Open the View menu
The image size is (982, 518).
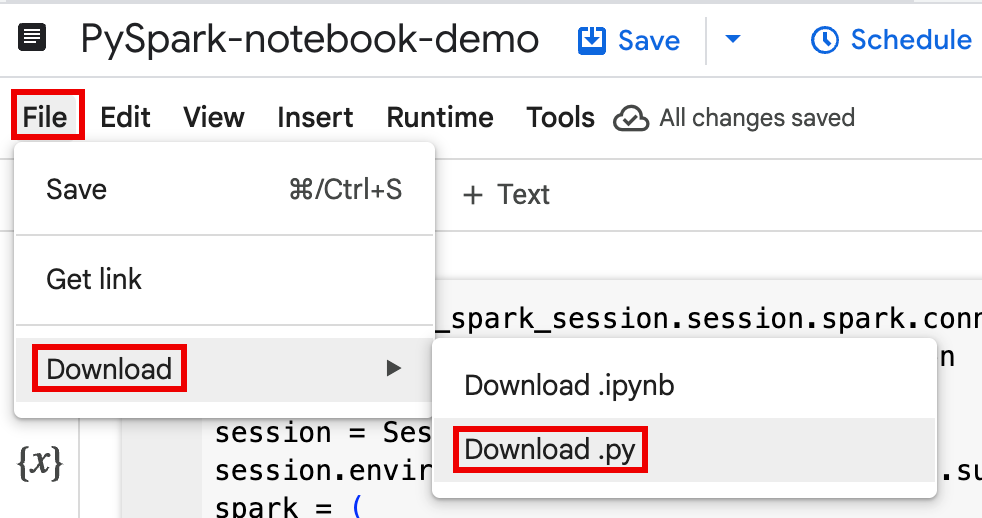click(x=214, y=117)
